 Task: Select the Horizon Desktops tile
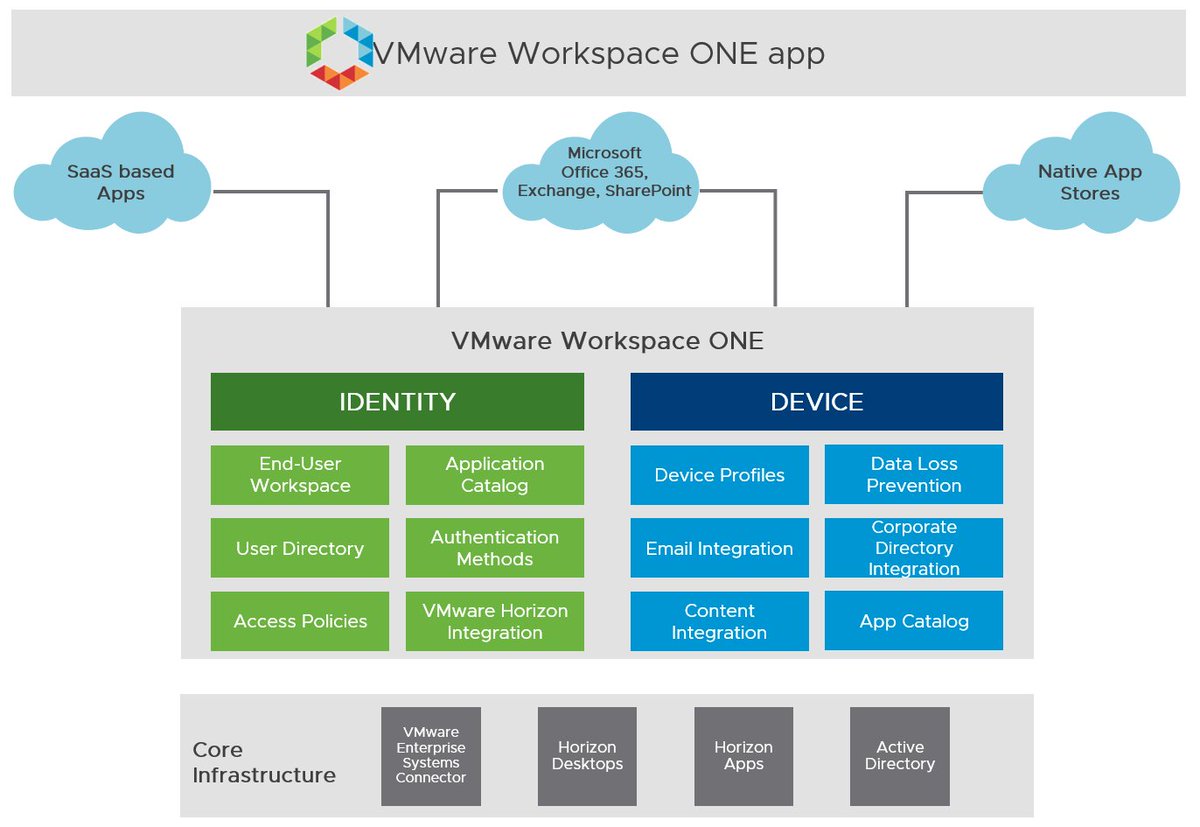coord(587,756)
